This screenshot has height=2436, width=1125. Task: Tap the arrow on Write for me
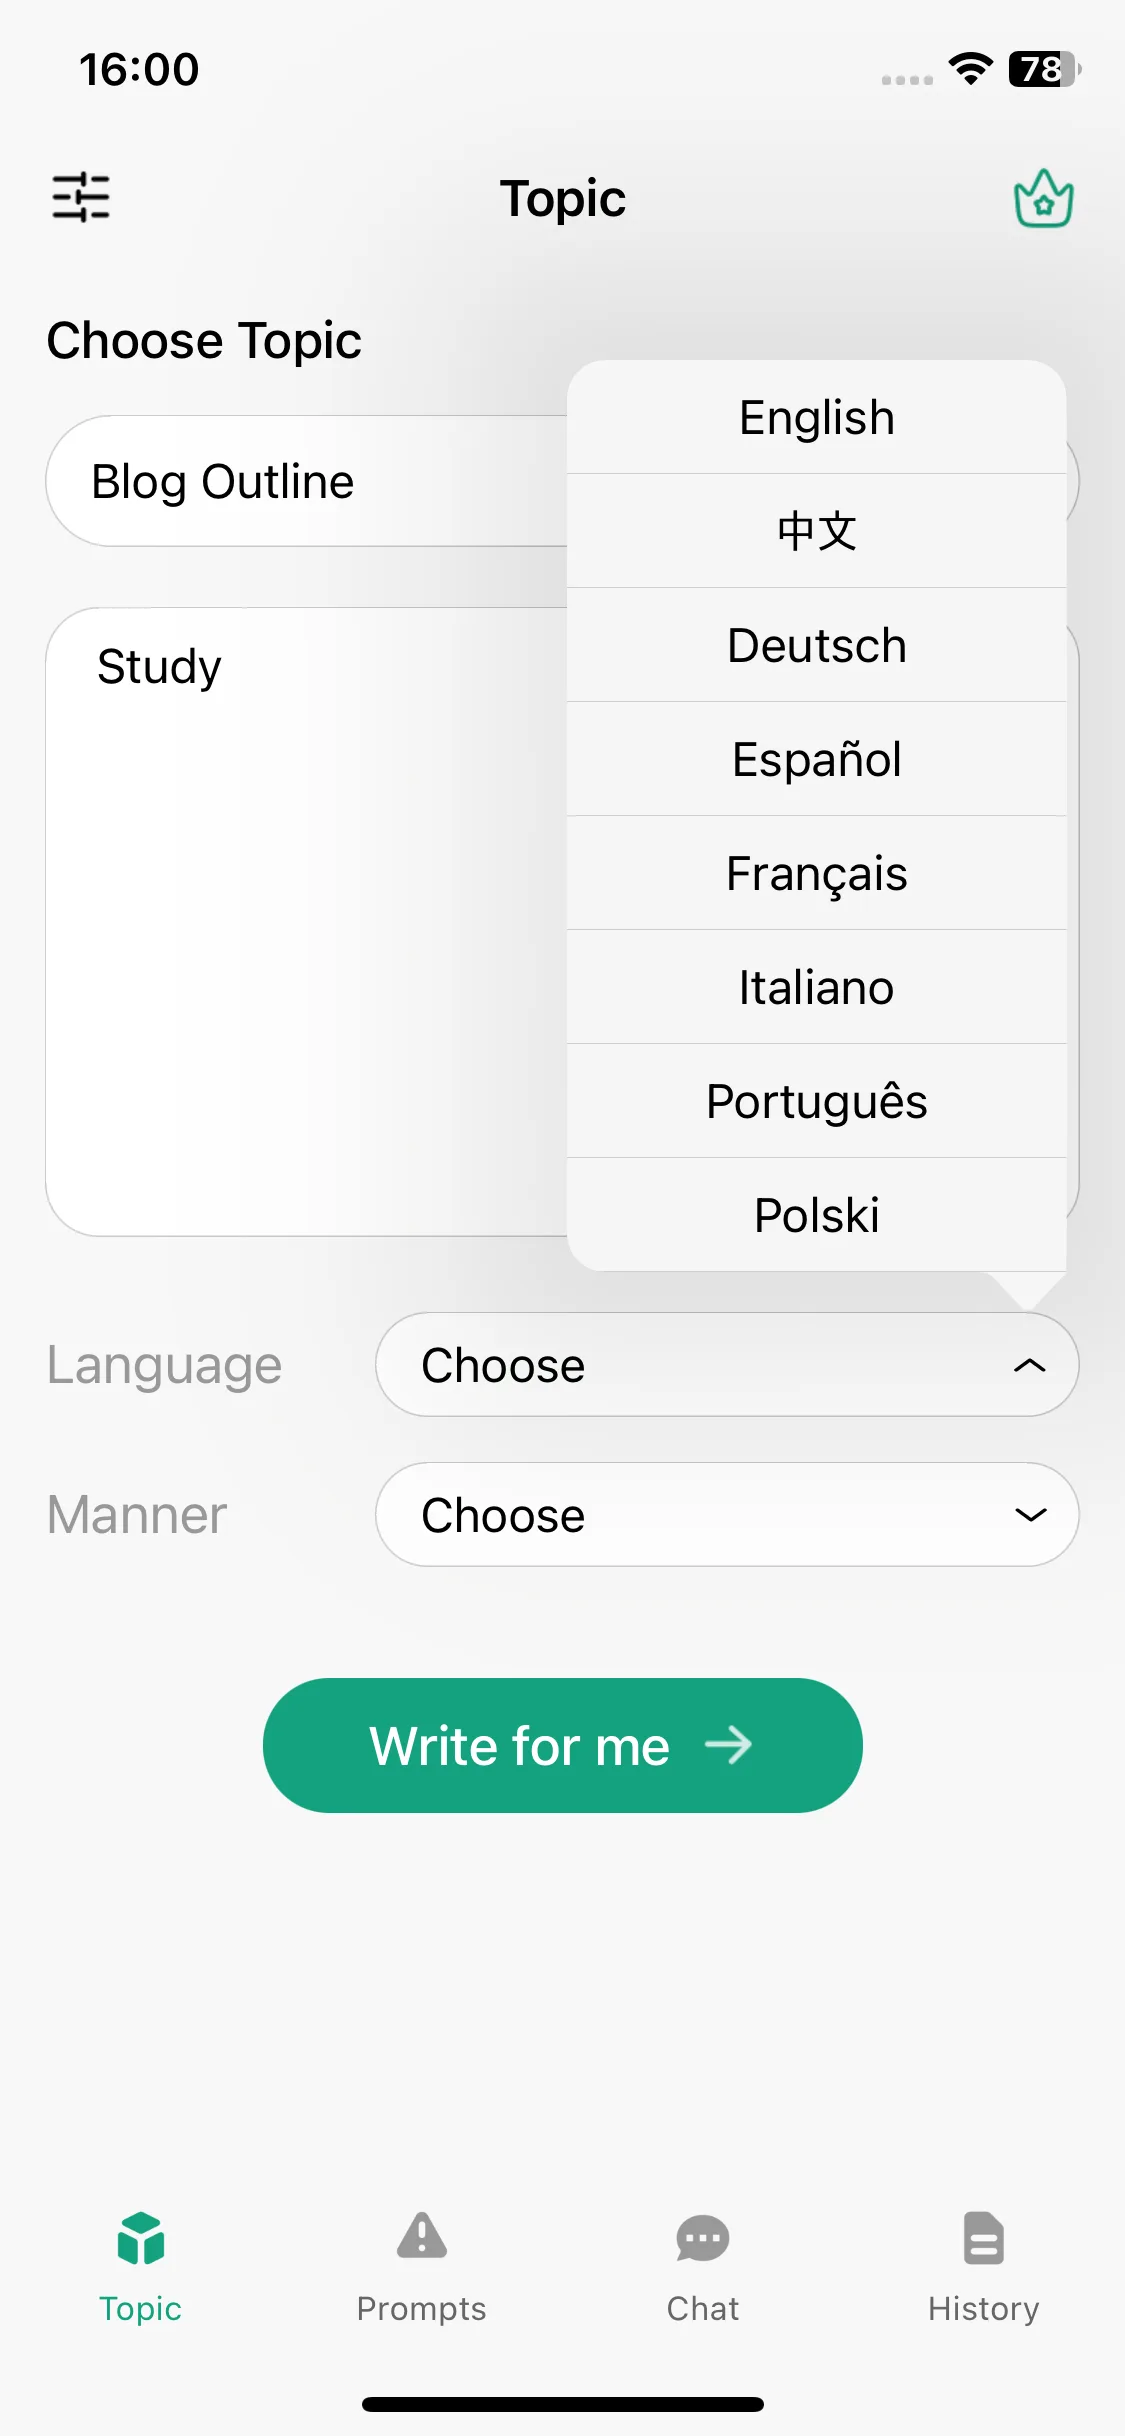(x=728, y=1745)
